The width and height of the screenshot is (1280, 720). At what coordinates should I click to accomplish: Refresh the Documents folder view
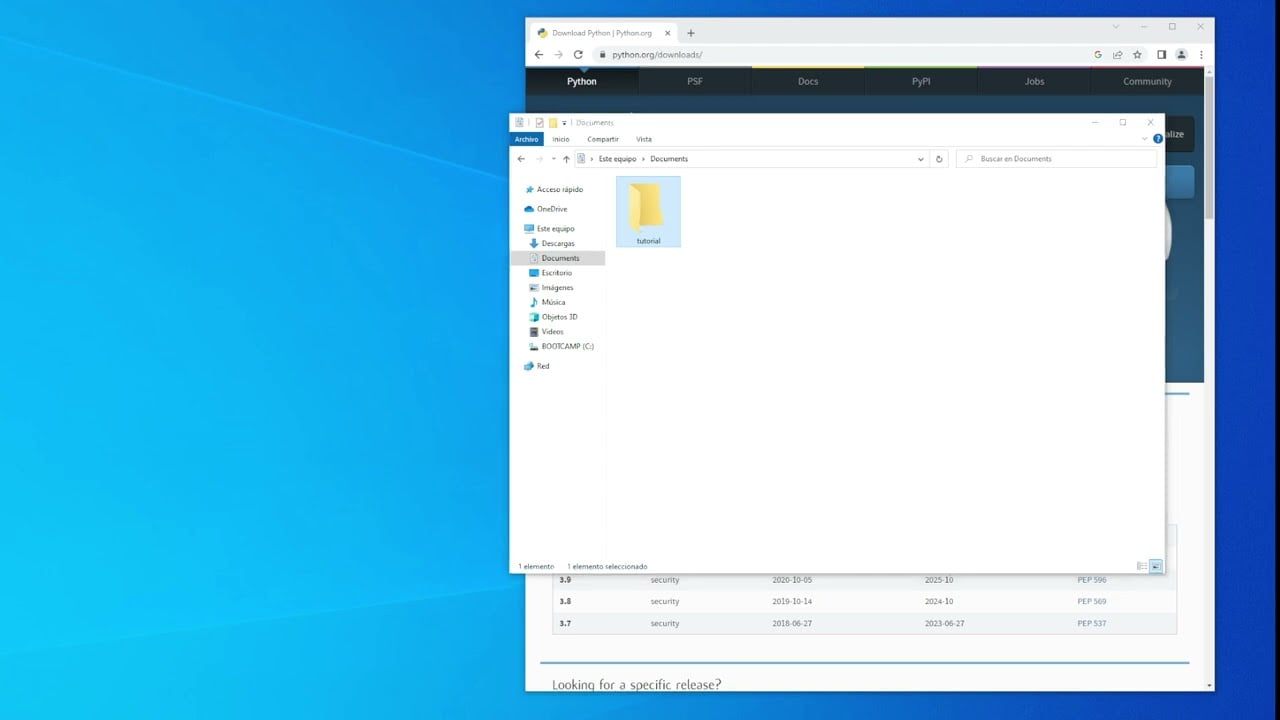point(938,158)
